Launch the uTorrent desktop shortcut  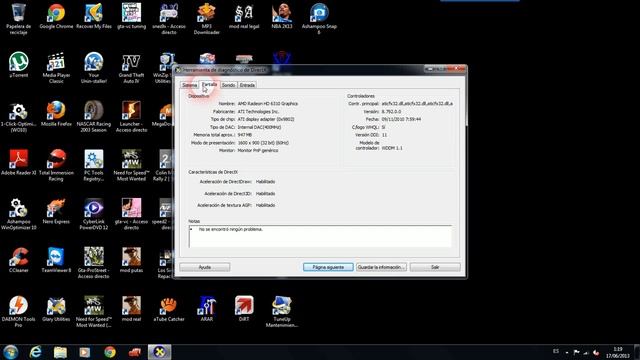click(x=18, y=64)
